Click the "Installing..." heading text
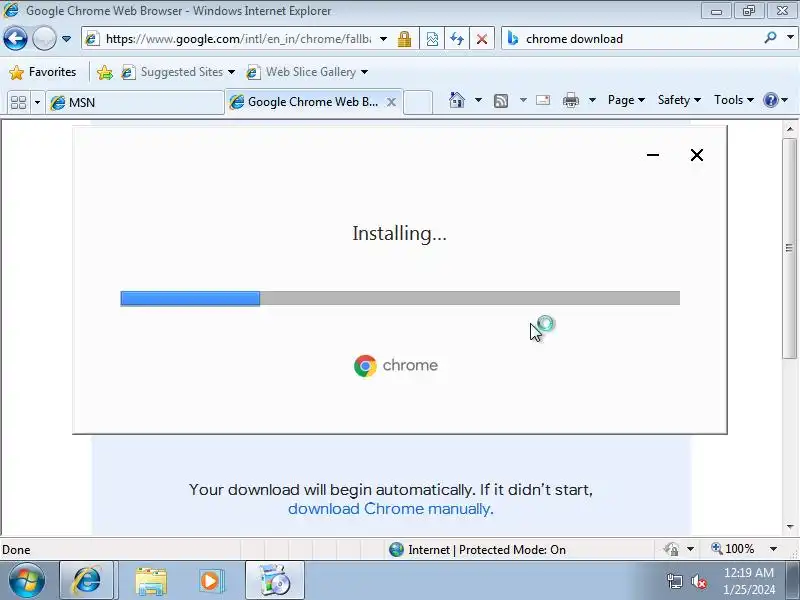The width and height of the screenshot is (800, 600). [399, 234]
